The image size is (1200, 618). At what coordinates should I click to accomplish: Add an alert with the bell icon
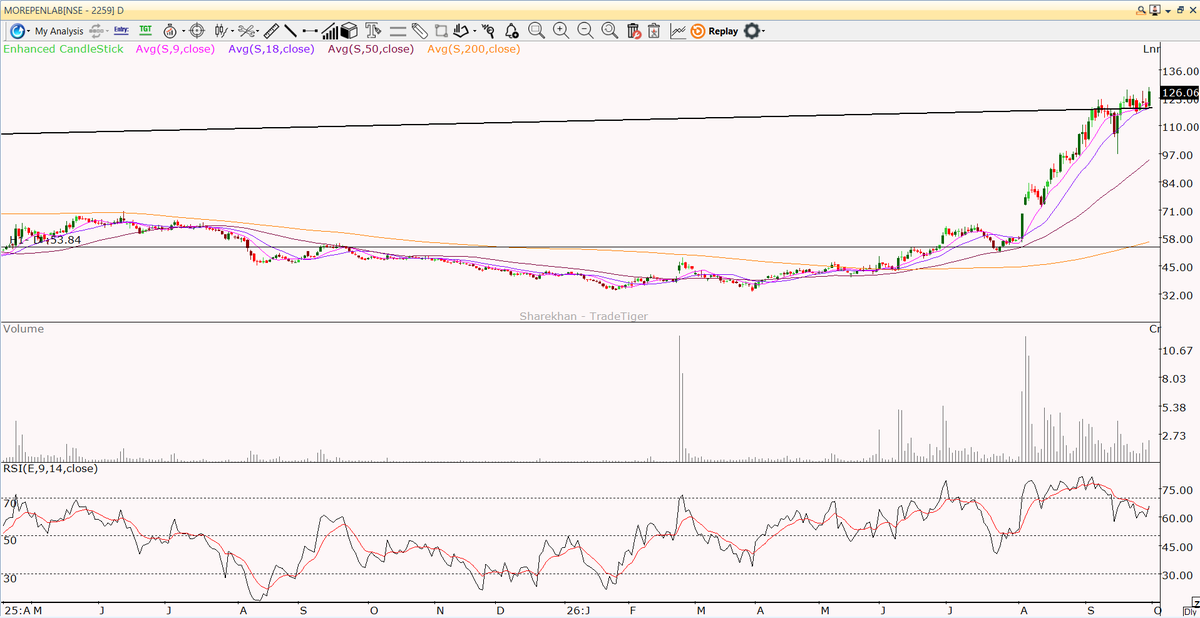(512, 31)
